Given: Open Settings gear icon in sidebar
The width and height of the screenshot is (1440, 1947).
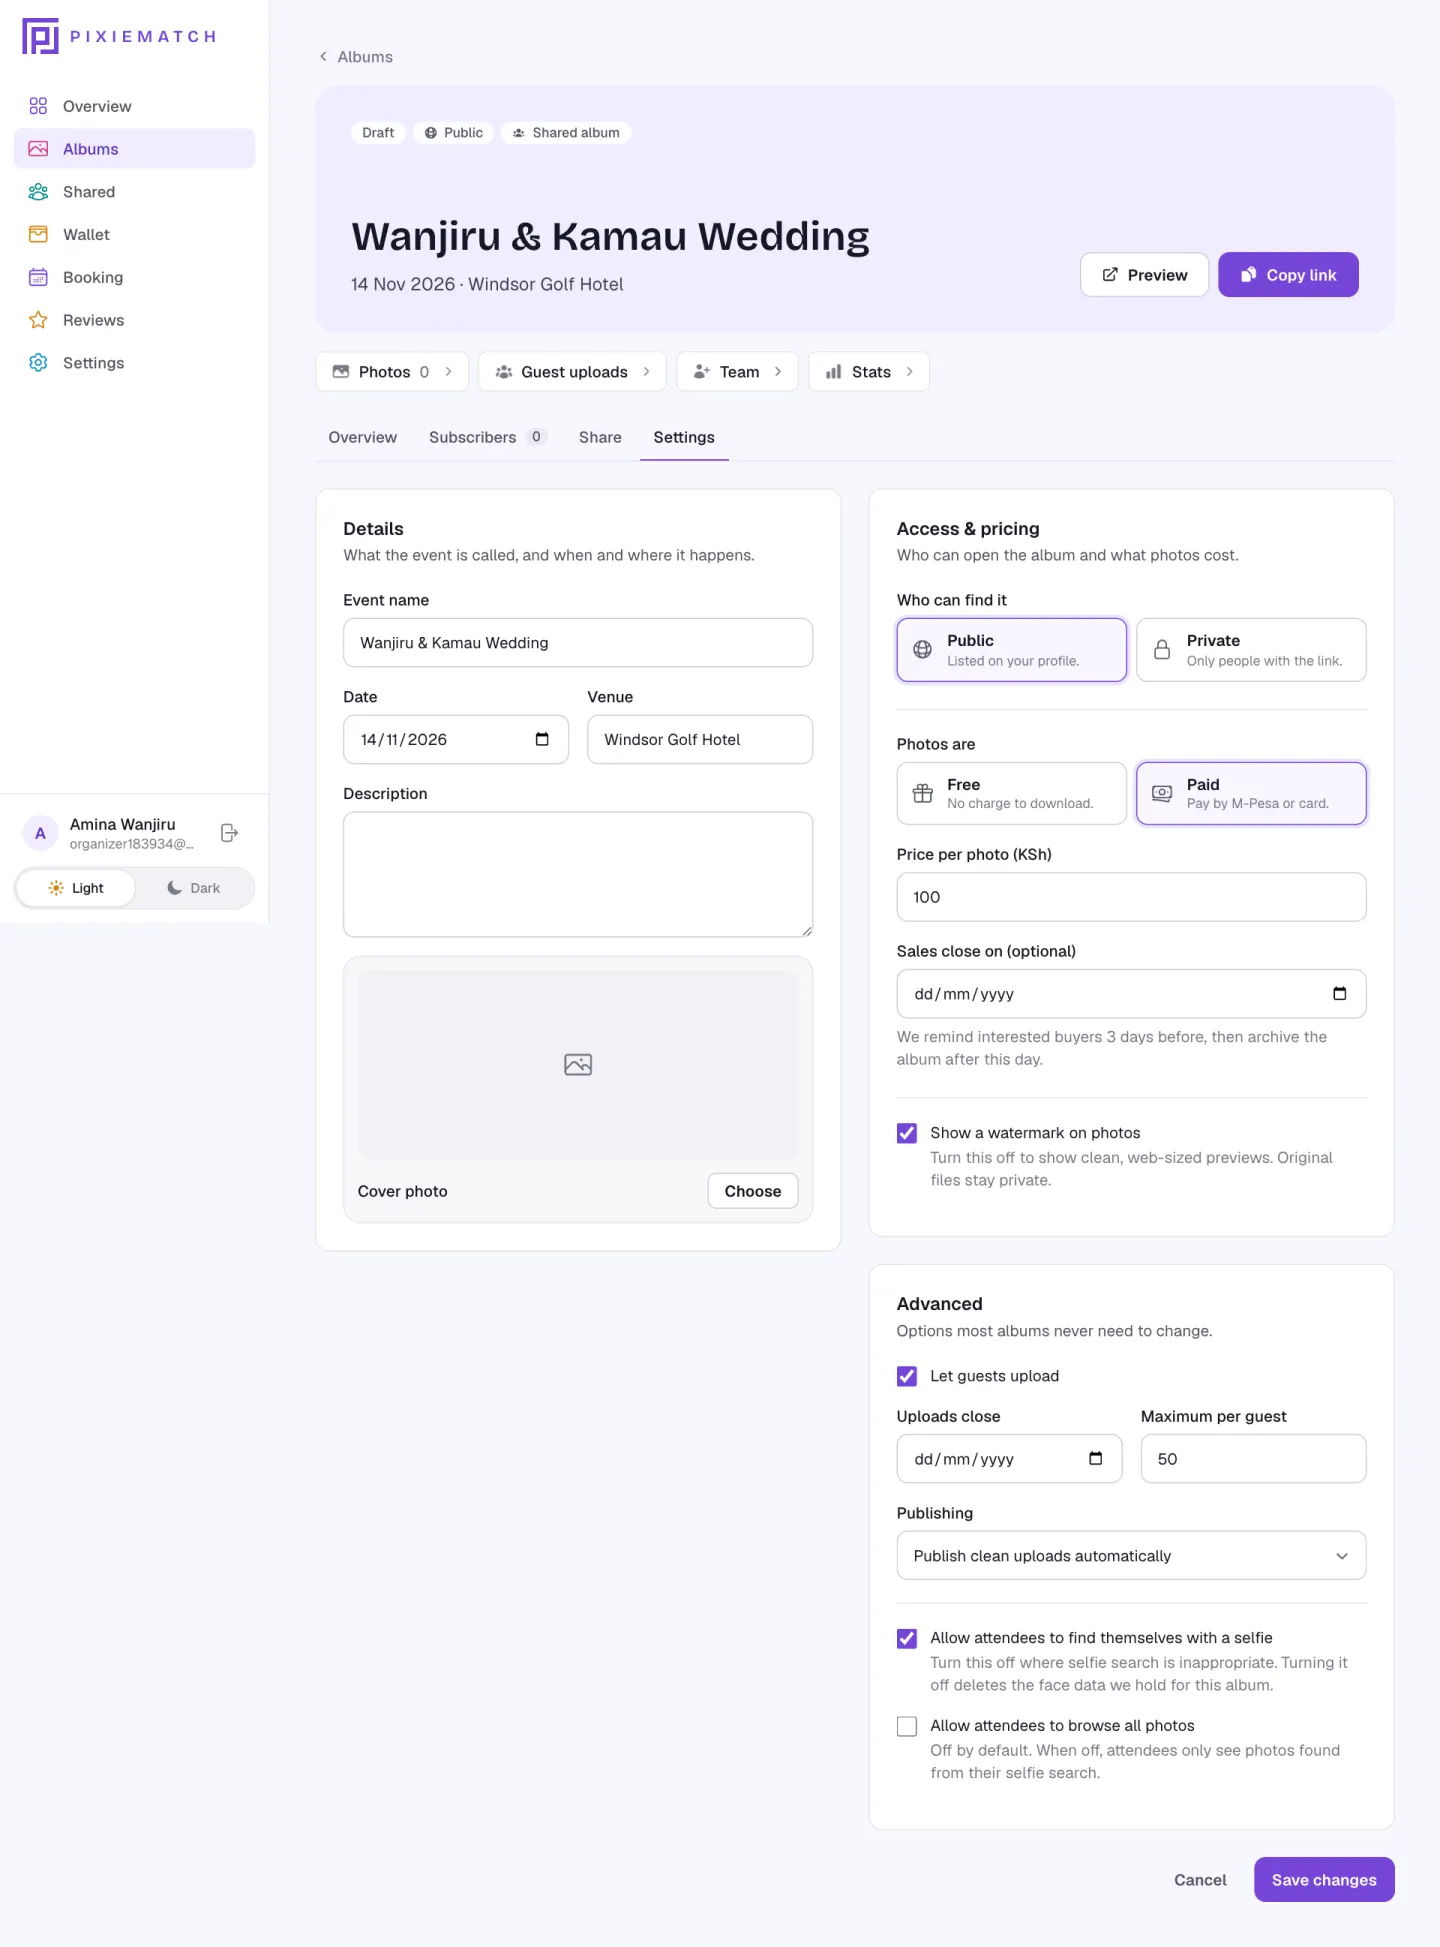Looking at the screenshot, I should click(38, 363).
